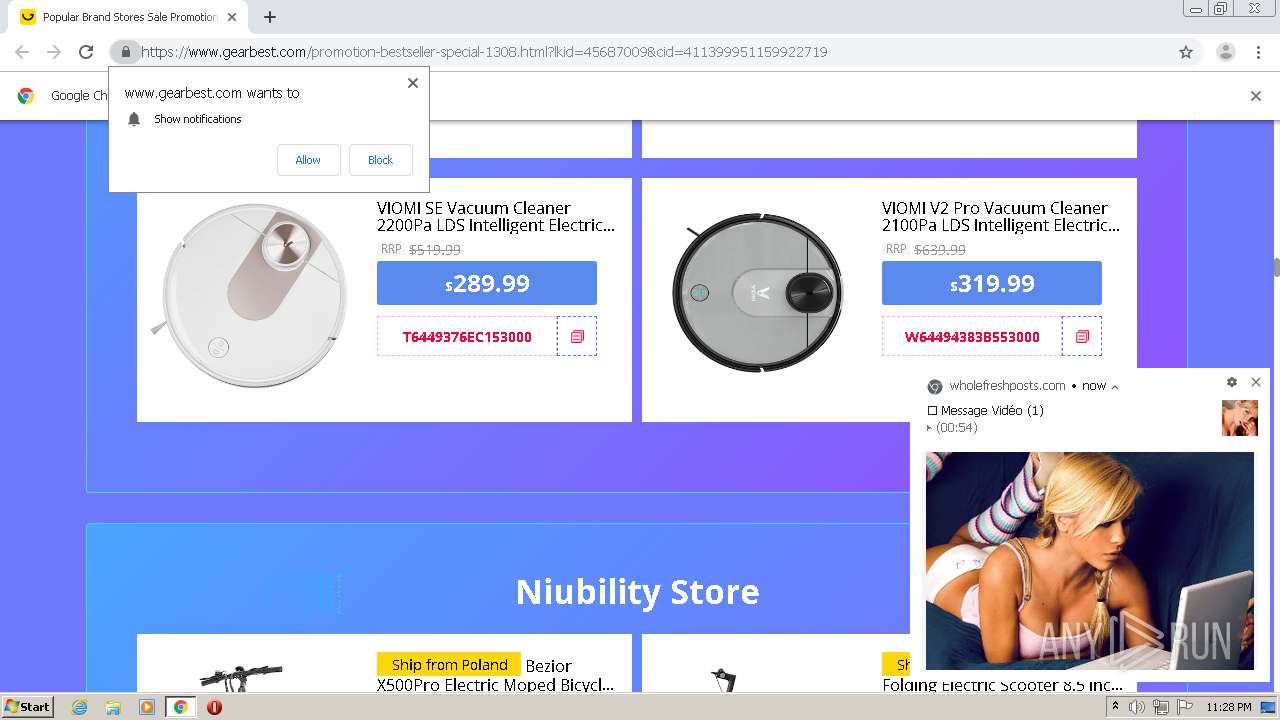Screen dimensions: 1280x720
Task: Open VIOMI V2 Pro Vacuum Cleaner title link
Action: [x=1001, y=217]
